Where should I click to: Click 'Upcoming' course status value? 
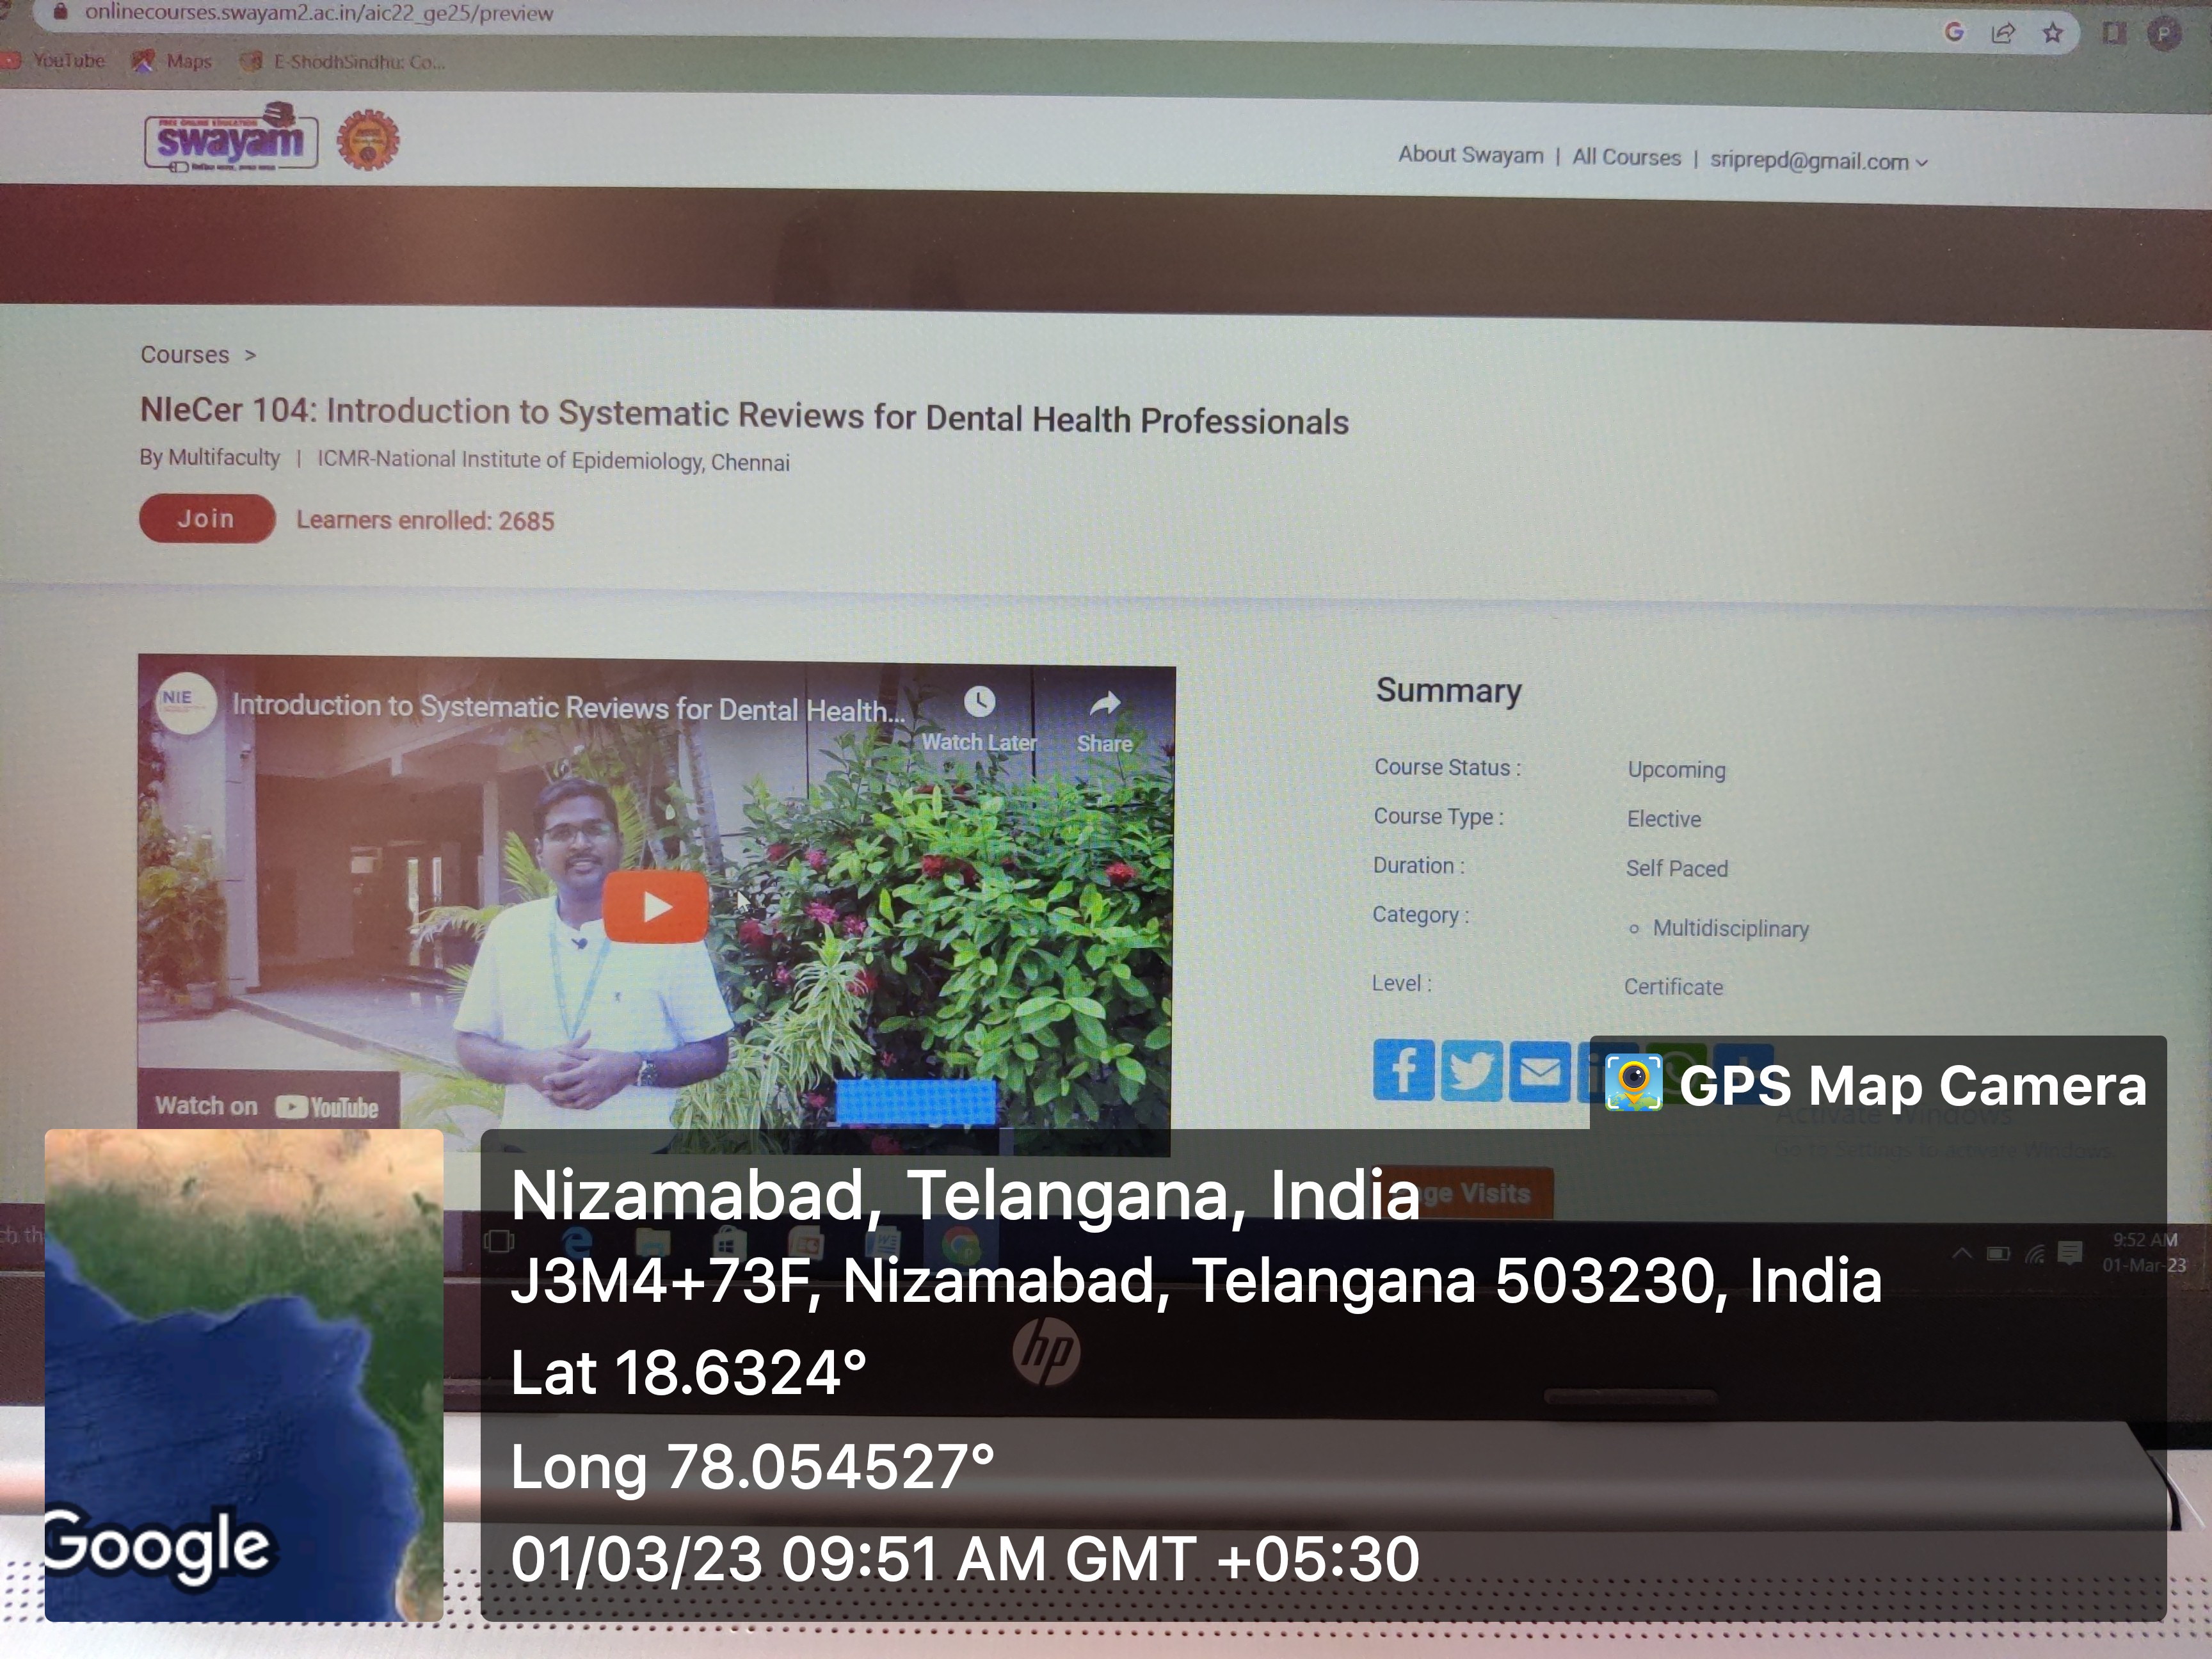tap(1676, 769)
